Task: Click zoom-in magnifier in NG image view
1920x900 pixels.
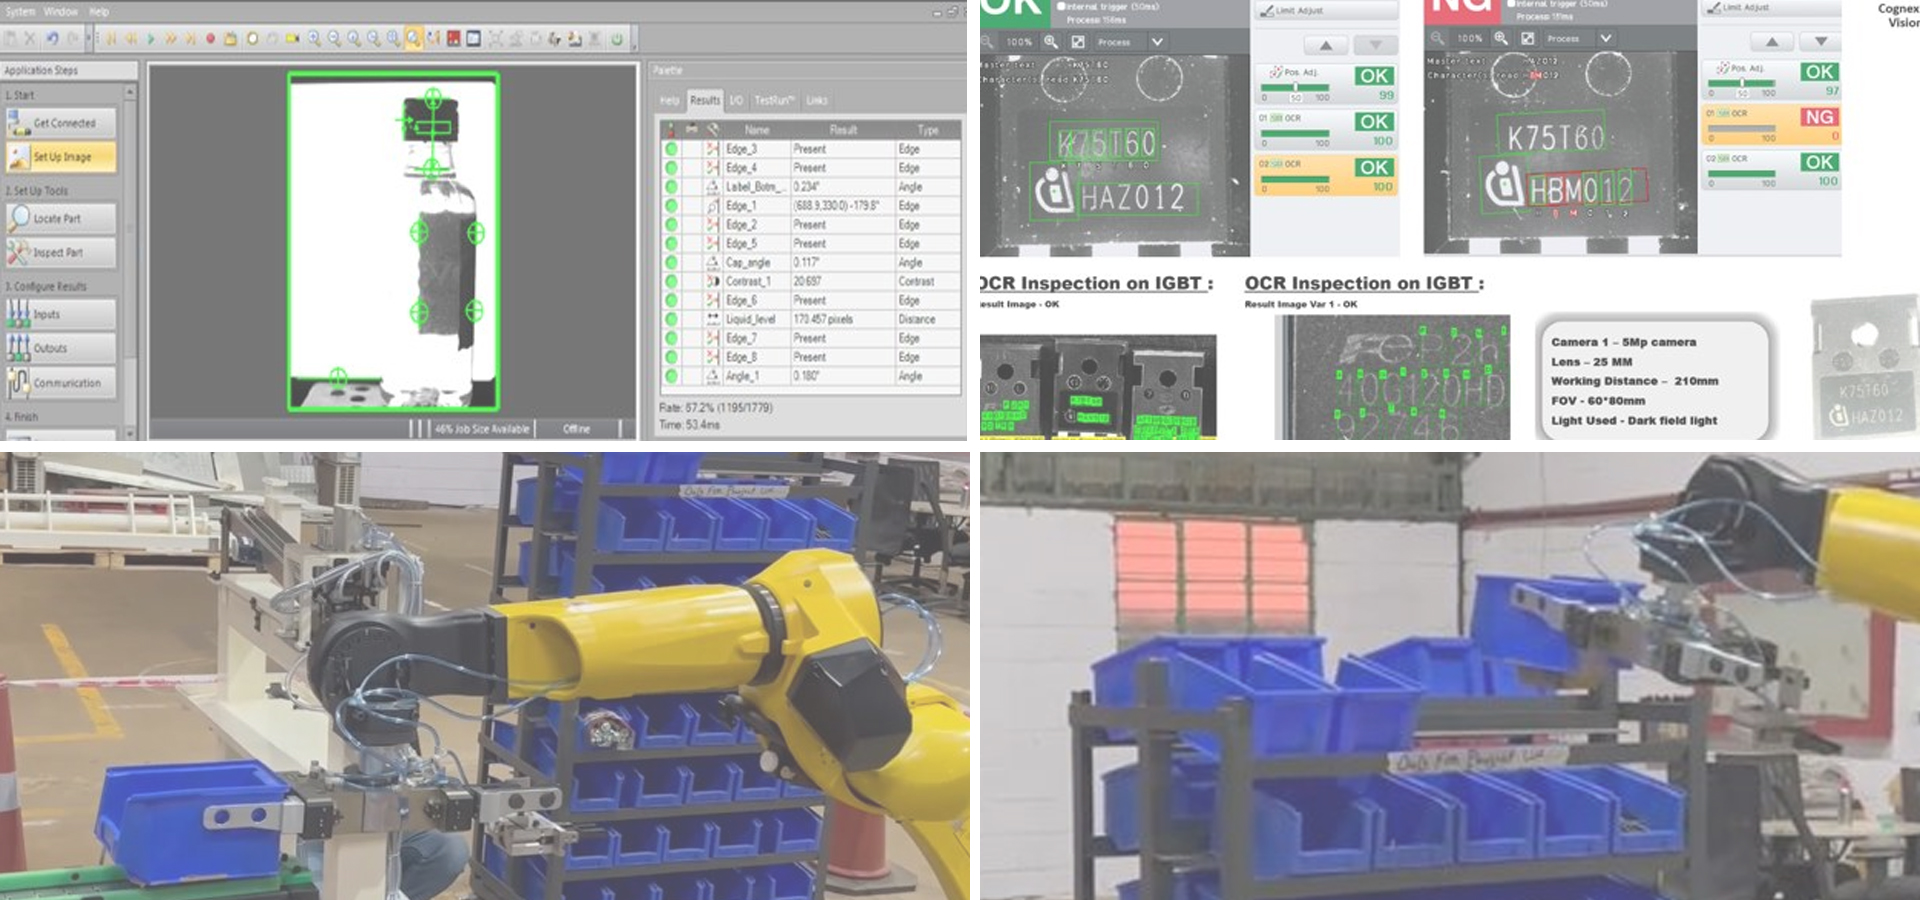Action: [1501, 38]
